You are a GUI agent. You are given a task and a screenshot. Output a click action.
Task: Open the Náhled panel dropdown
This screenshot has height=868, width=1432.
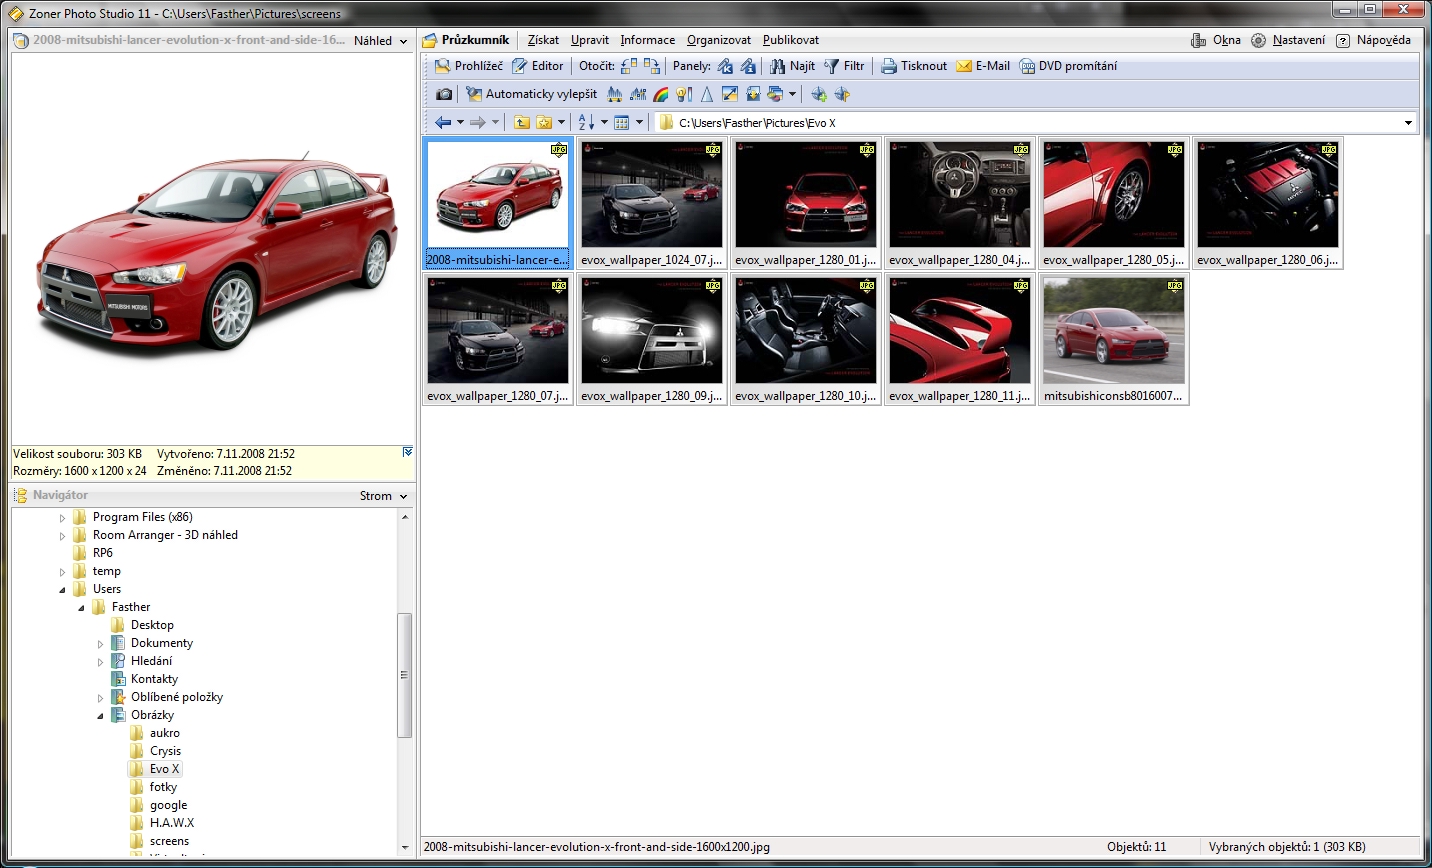tap(380, 41)
